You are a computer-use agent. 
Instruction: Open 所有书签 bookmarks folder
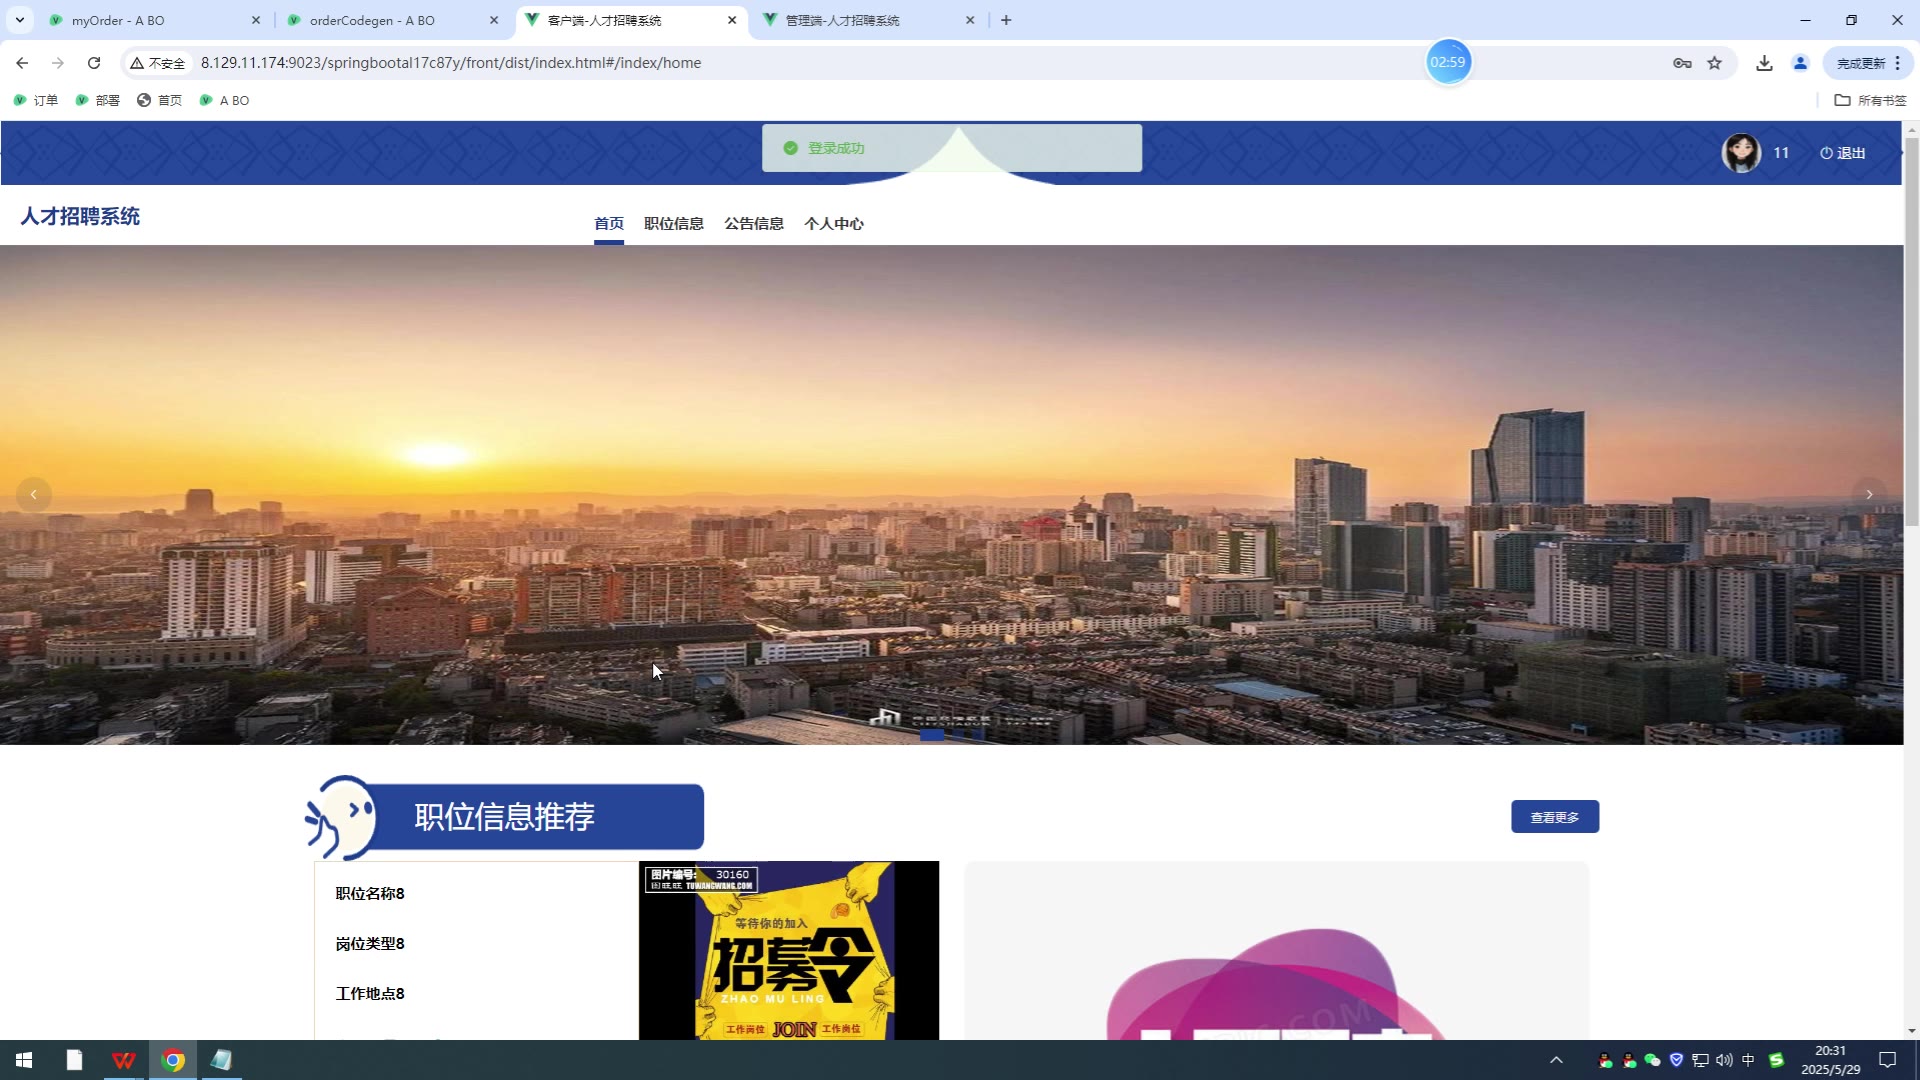[x=1870, y=100]
